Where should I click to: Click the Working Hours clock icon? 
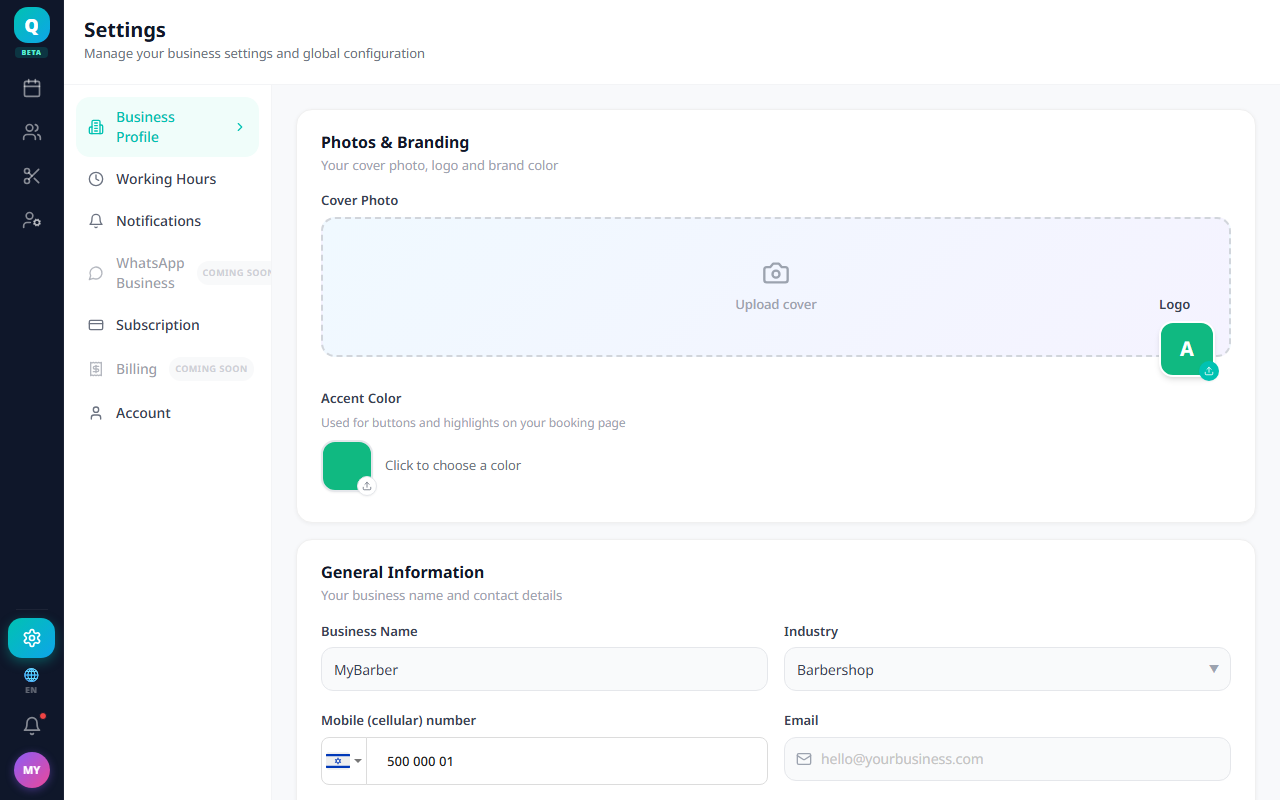click(x=96, y=179)
